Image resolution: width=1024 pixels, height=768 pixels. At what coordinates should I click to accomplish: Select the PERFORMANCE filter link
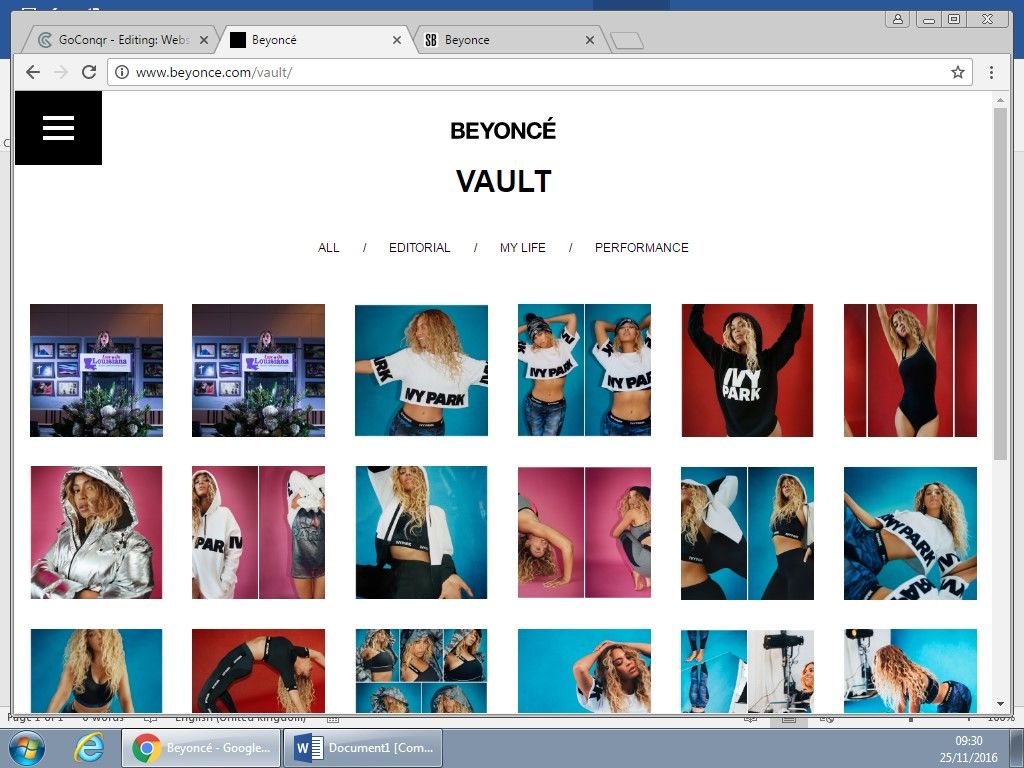(x=641, y=248)
